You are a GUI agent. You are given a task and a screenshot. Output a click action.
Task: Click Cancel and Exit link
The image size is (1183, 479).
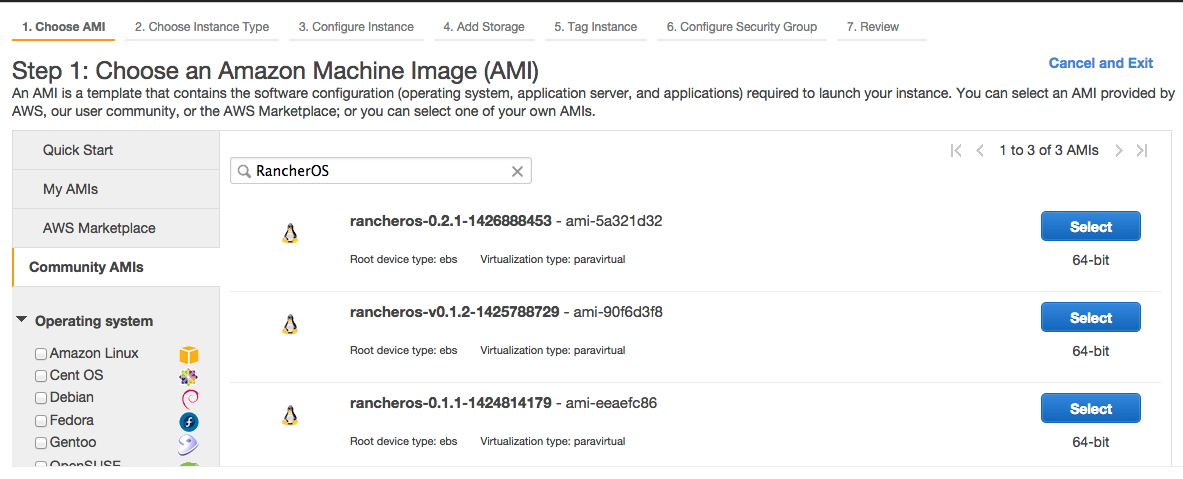point(1101,63)
